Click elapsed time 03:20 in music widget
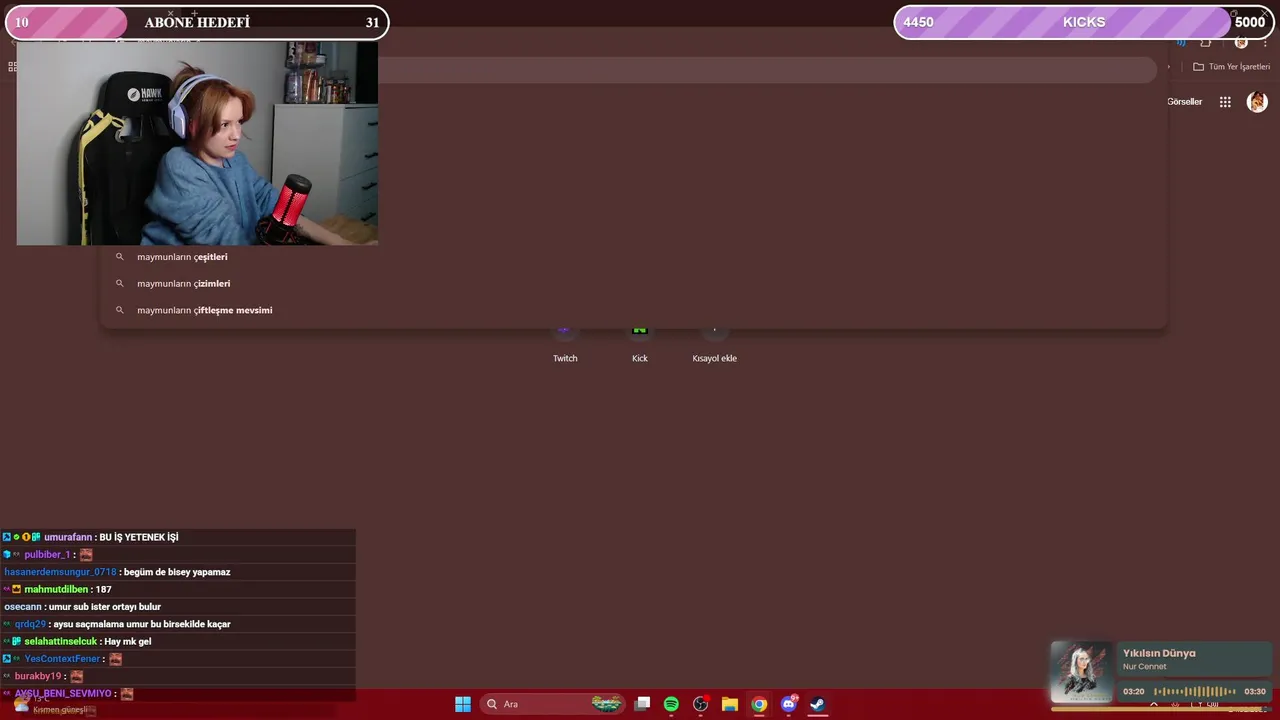1280x720 pixels. pos(1133,692)
